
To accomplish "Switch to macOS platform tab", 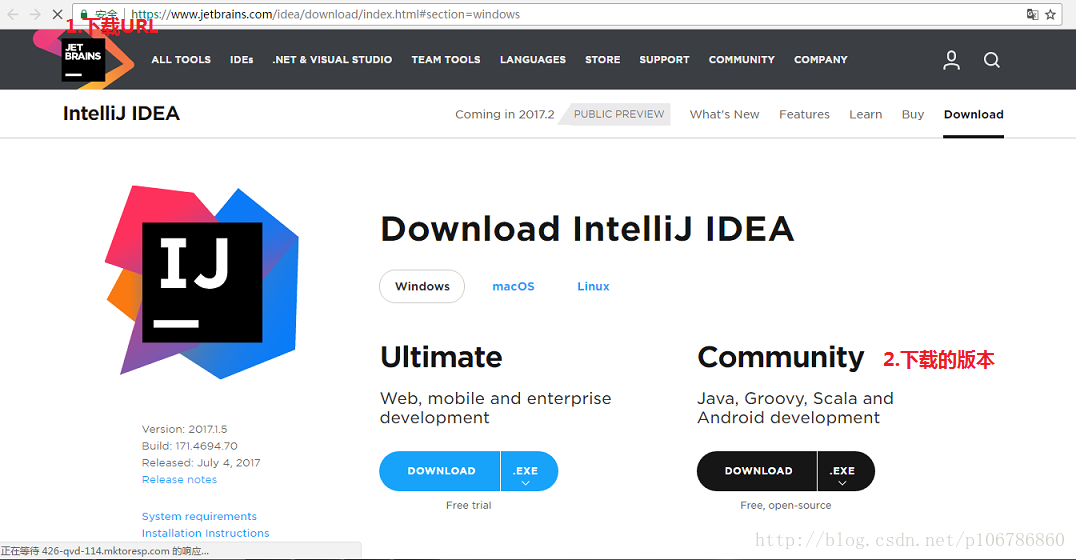I will tap(513, 286).
